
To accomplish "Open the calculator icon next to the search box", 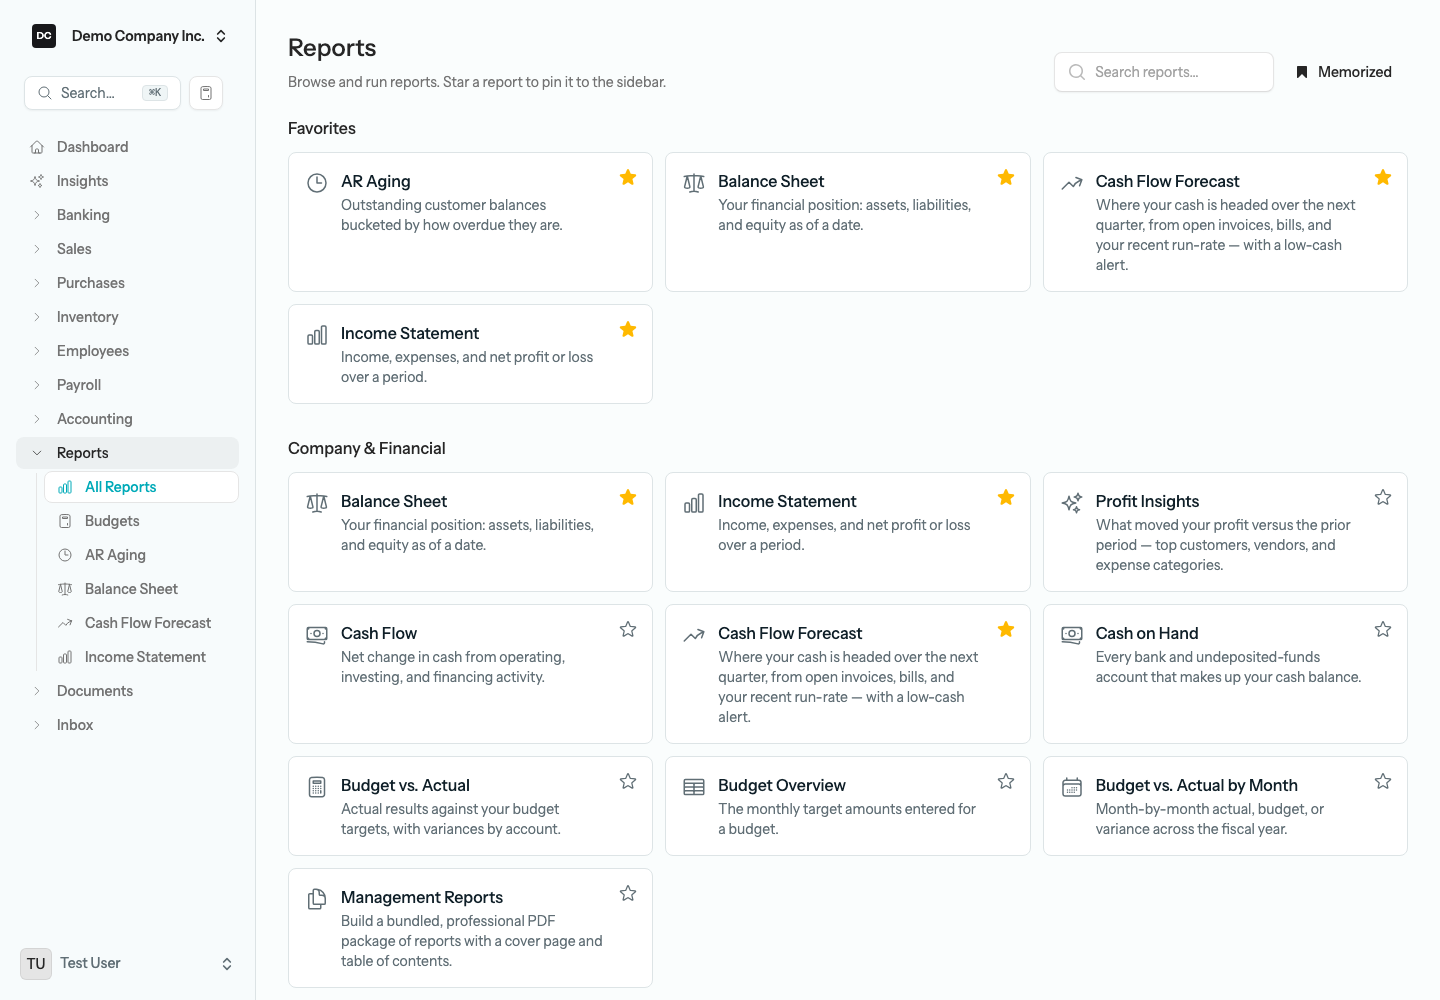I will pos(206,93).
